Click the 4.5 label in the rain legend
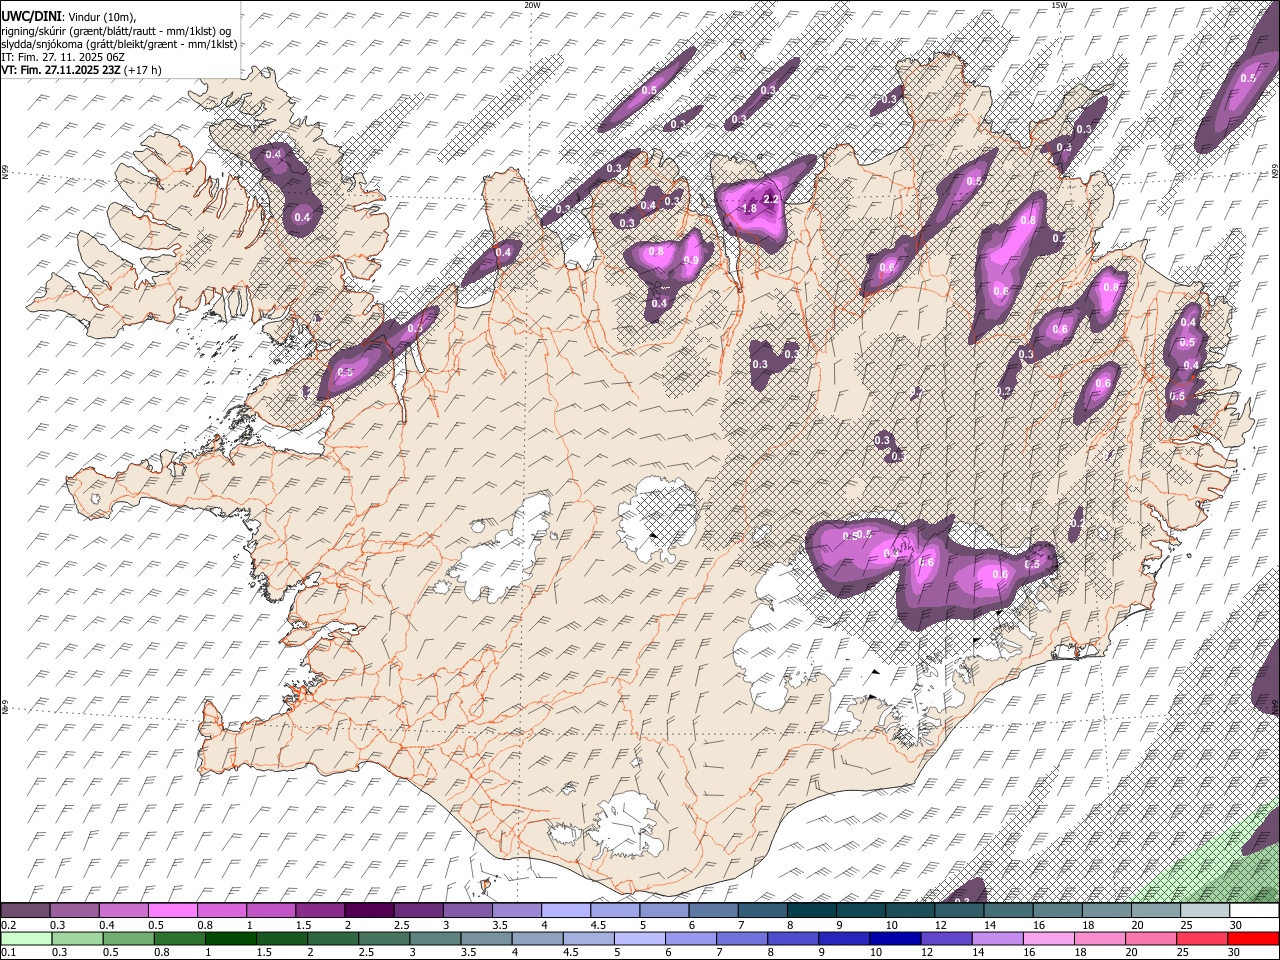 pos(570,952)
